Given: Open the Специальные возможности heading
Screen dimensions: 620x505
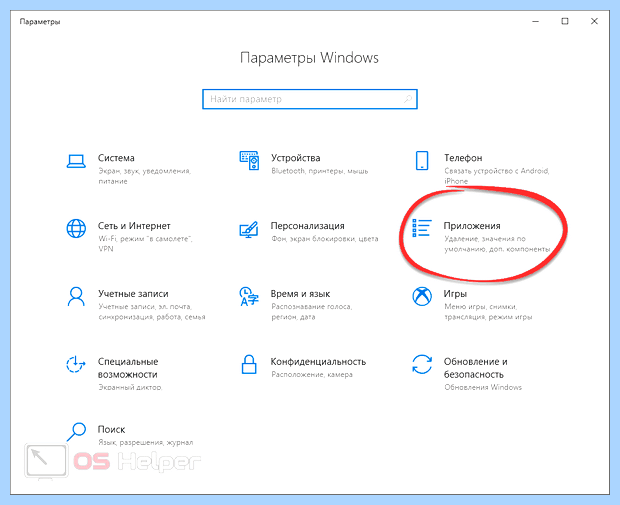Looking at the screenshot, I should point(128,368).
